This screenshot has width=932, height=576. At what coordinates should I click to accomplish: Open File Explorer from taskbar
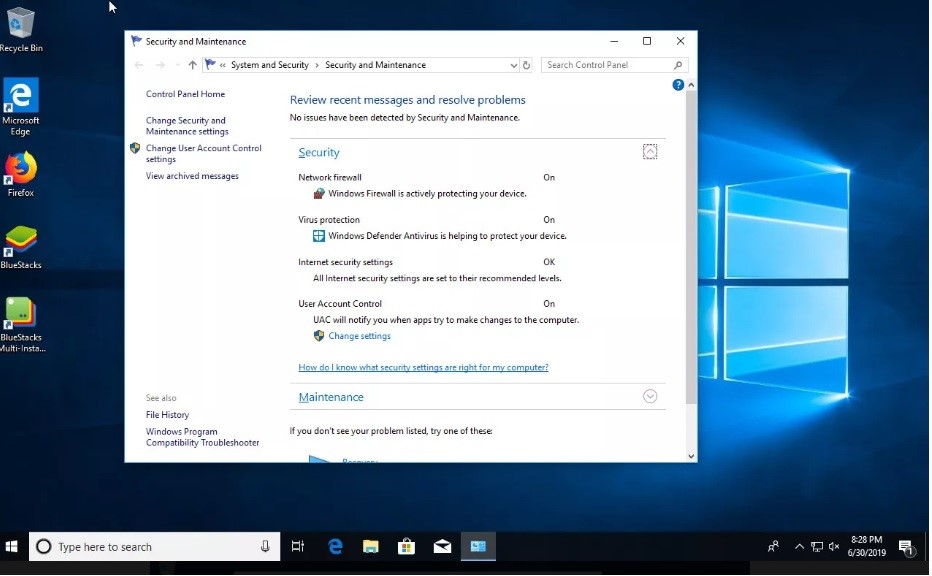click(x=371, y=546)
